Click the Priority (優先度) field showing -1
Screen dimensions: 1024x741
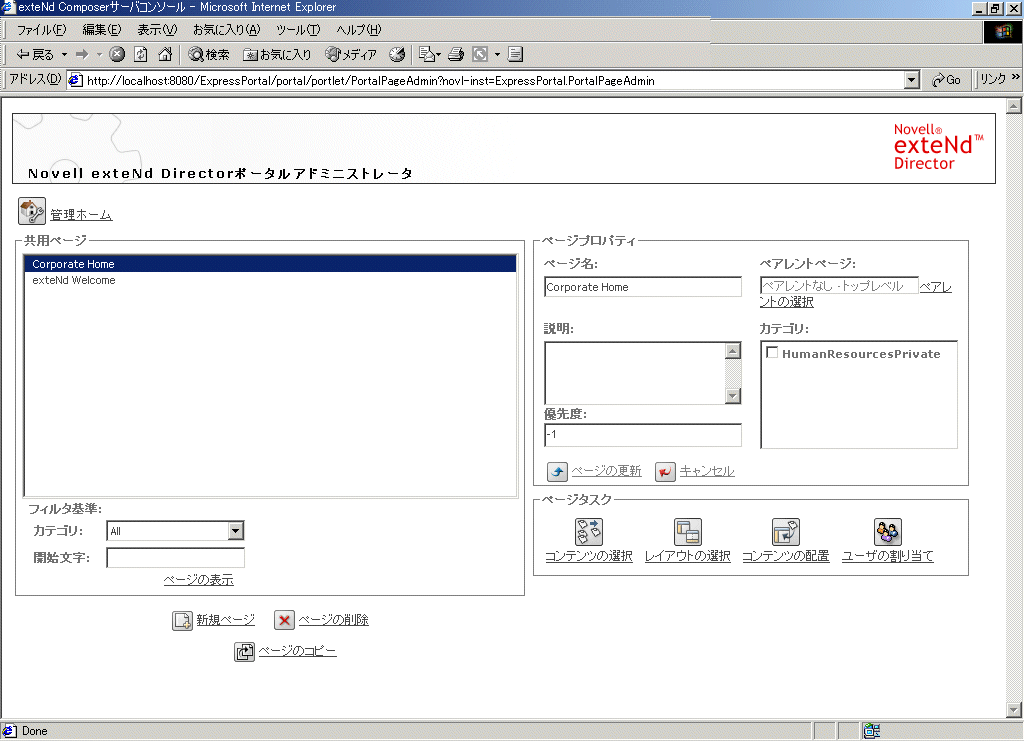[x=643, y=434]
